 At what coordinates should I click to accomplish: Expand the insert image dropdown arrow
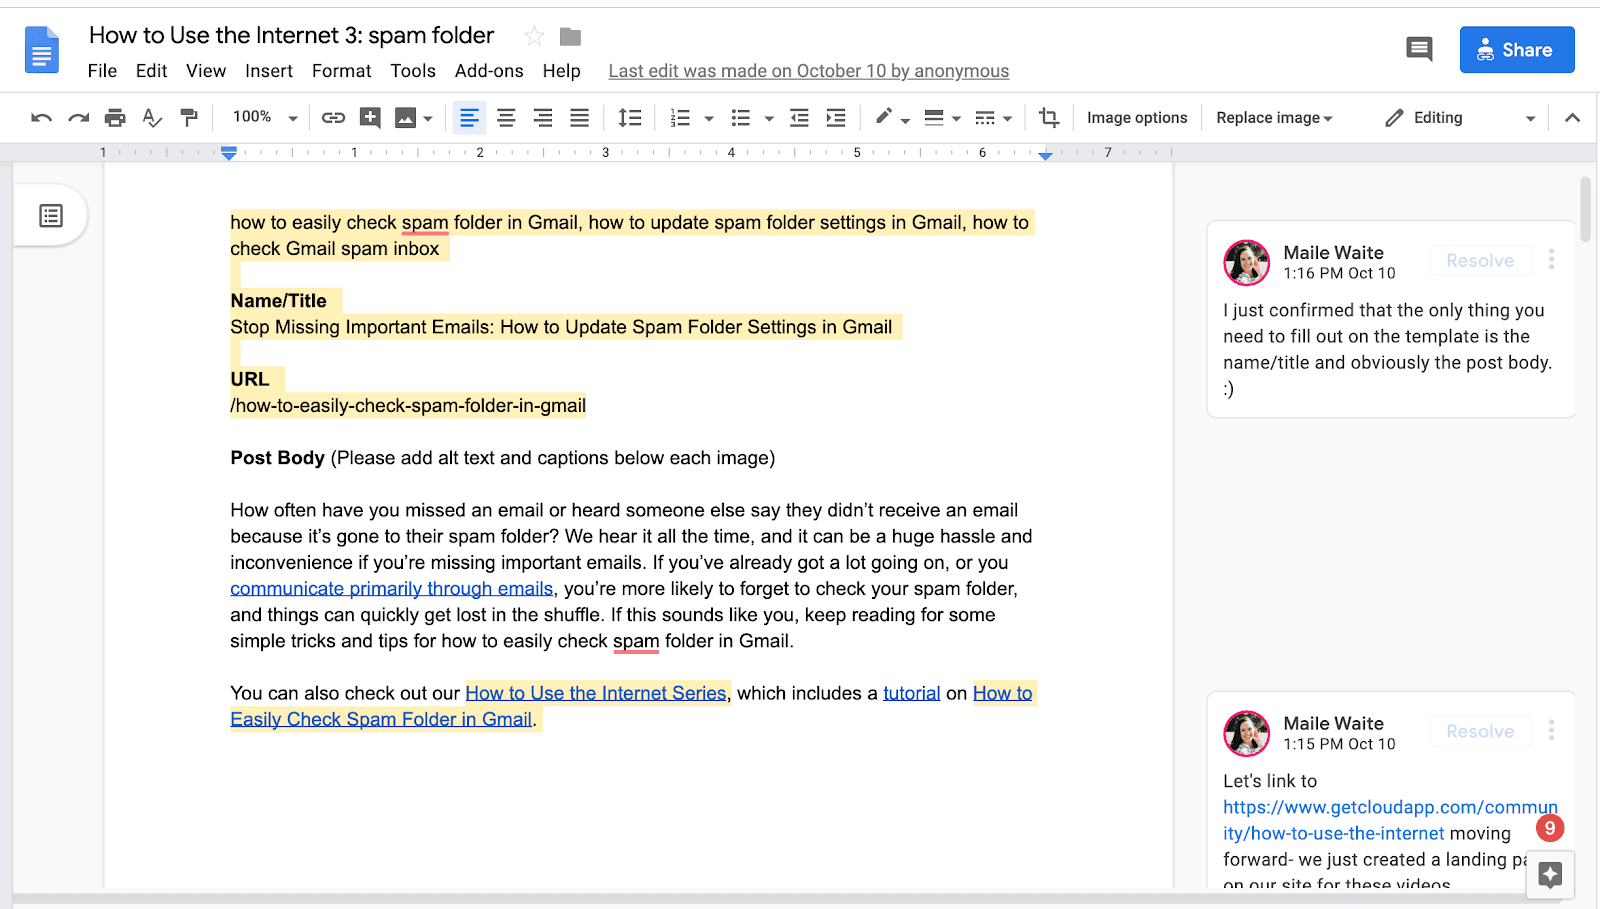pyautogui.click(x=428, y=119)
